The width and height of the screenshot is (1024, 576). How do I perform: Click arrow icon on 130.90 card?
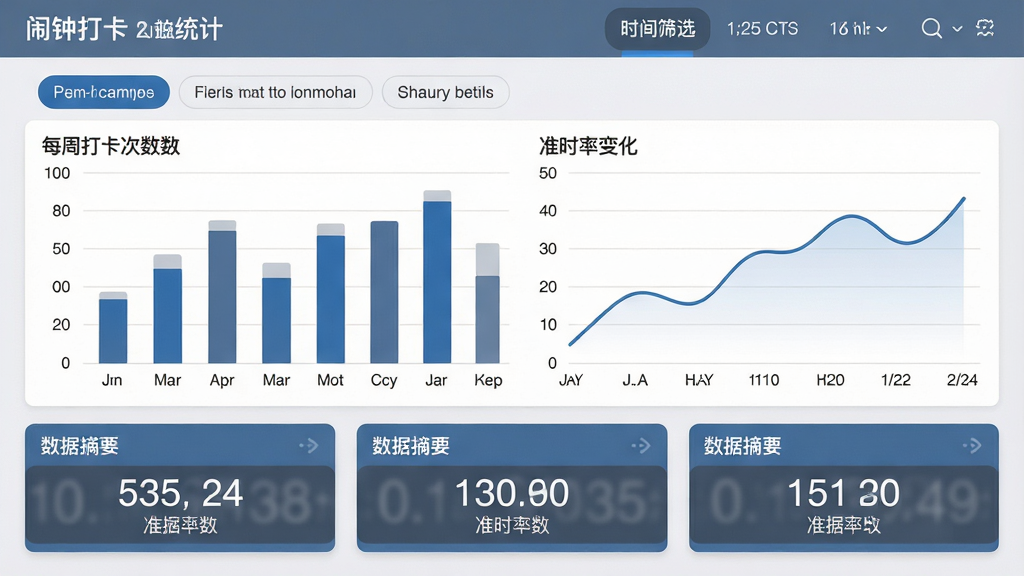[x=641, y=446]
